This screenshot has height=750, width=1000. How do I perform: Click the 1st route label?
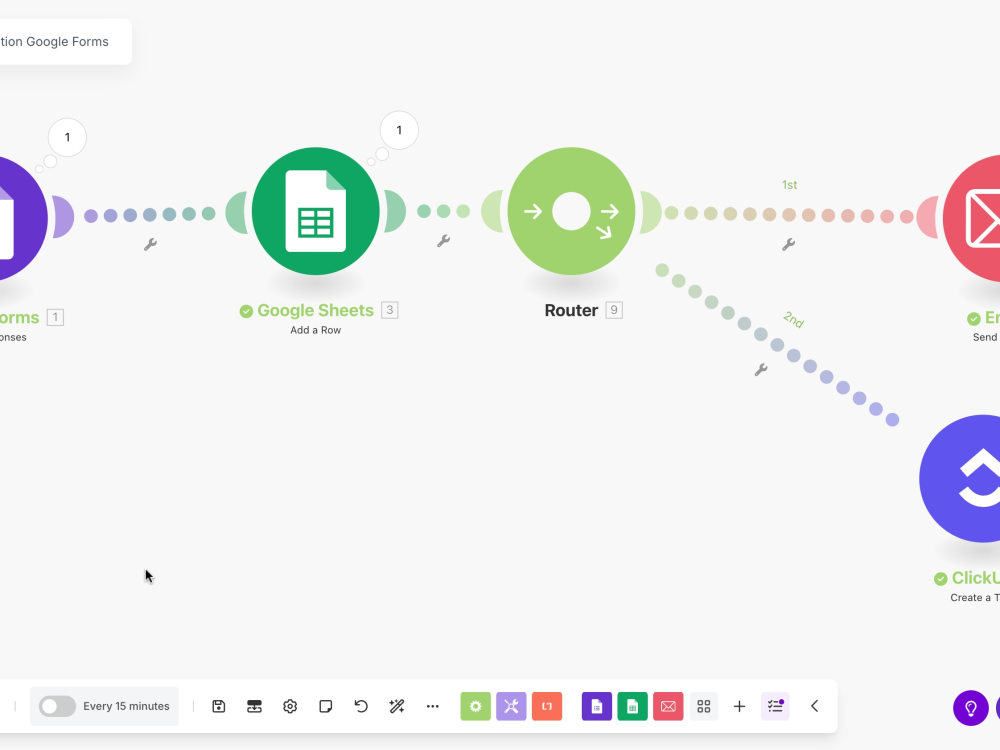(790, 185)
